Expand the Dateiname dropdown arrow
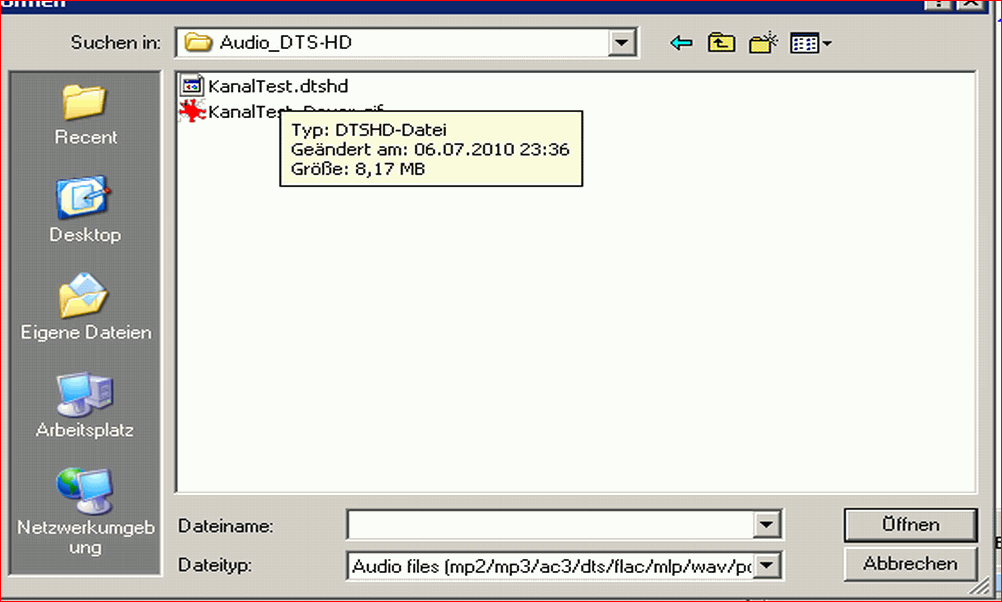1002x602 pixels. click(767, 525)
